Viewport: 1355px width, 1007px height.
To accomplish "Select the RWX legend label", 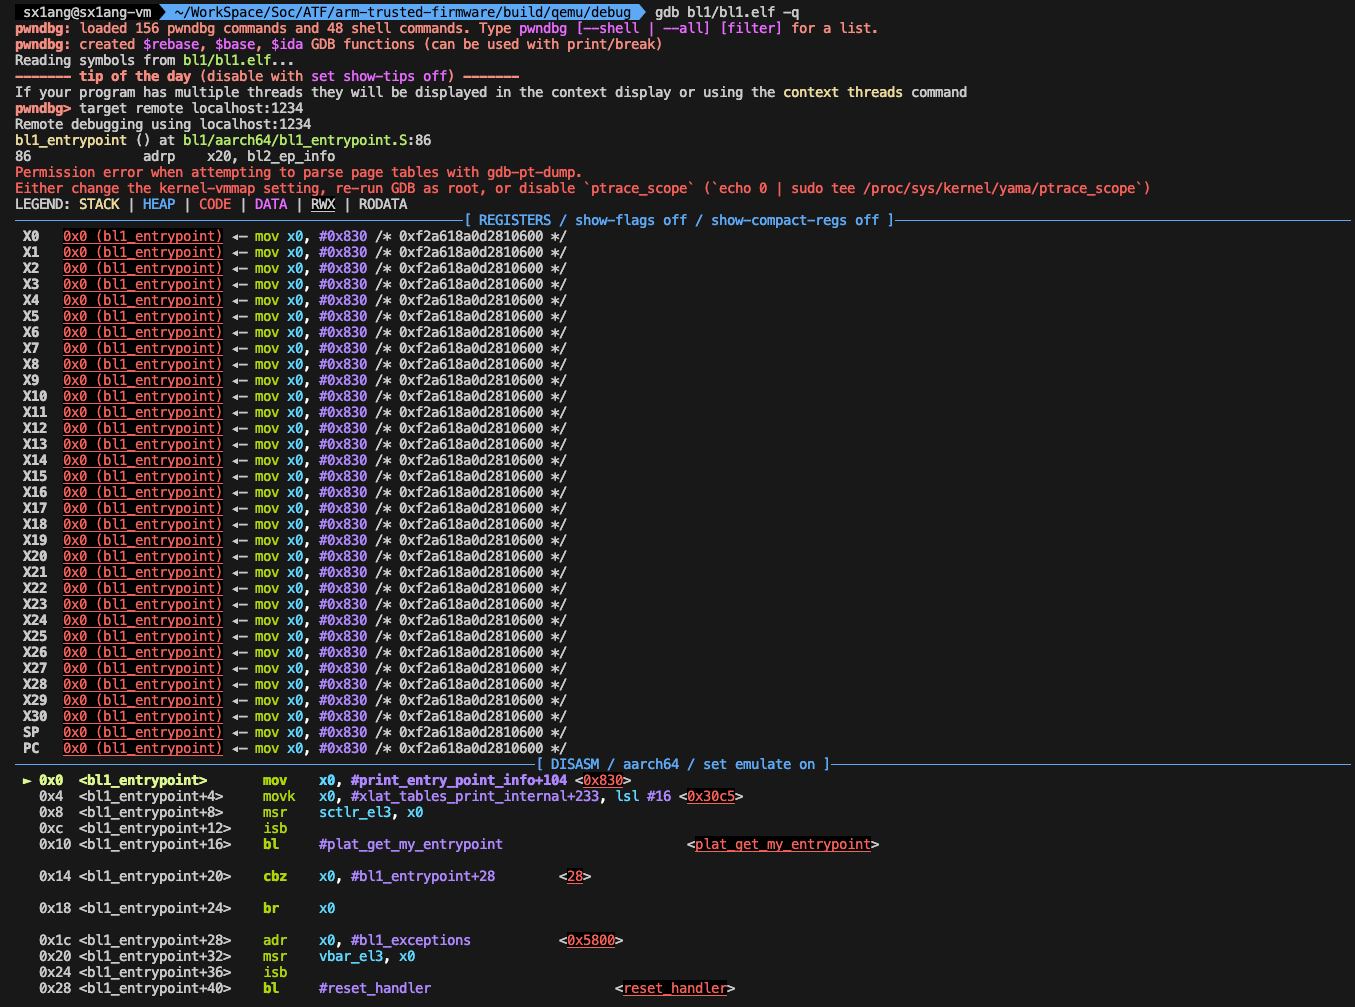I will point(322,204).
